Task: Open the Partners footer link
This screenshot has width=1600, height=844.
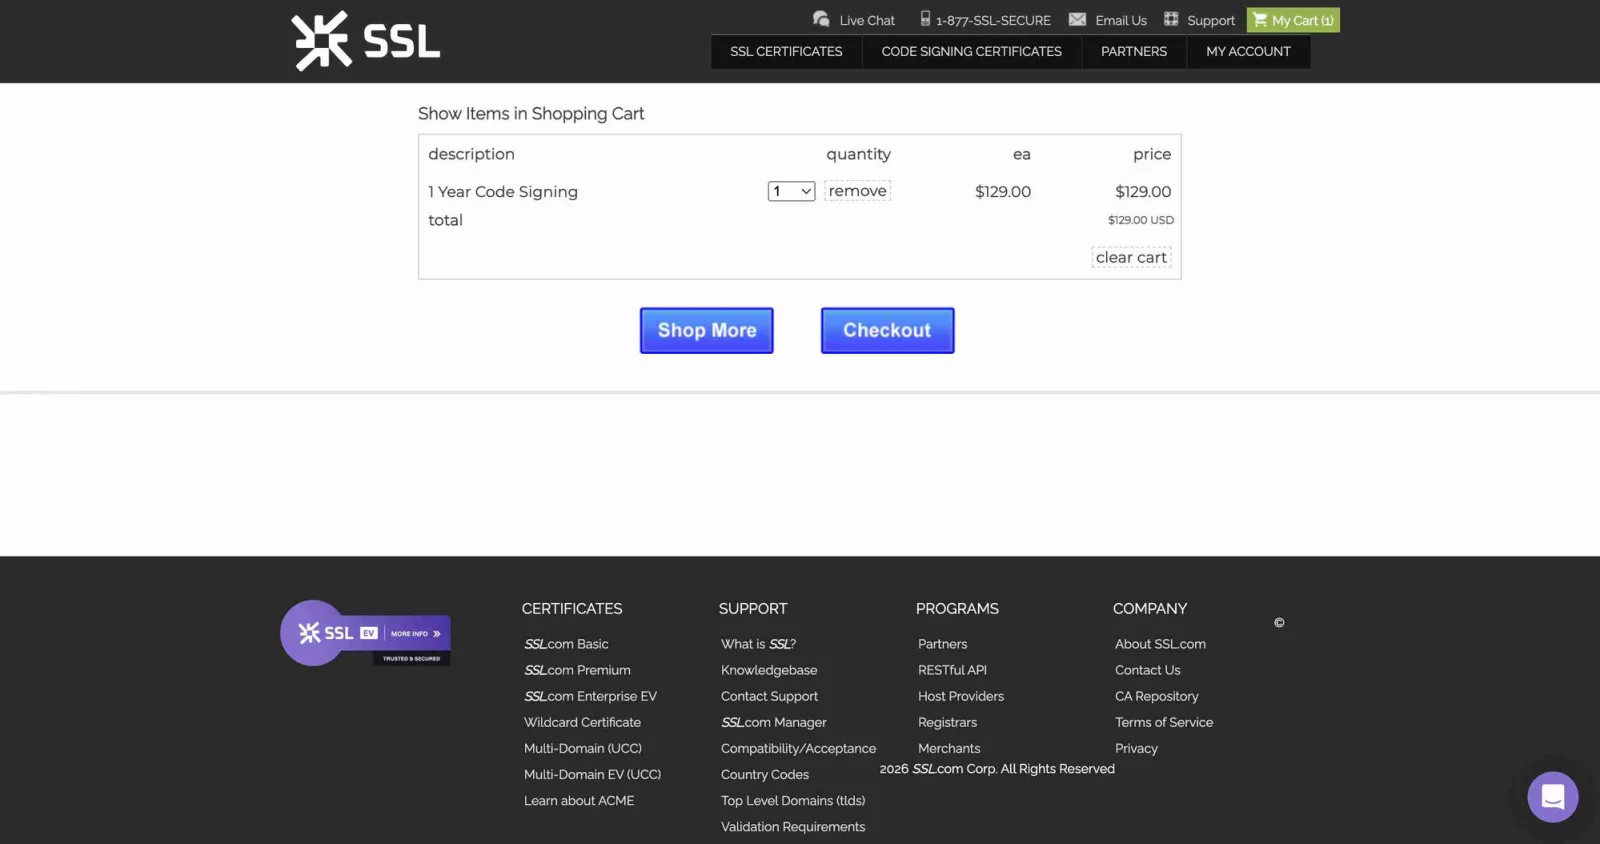Action: coord(943,645)
